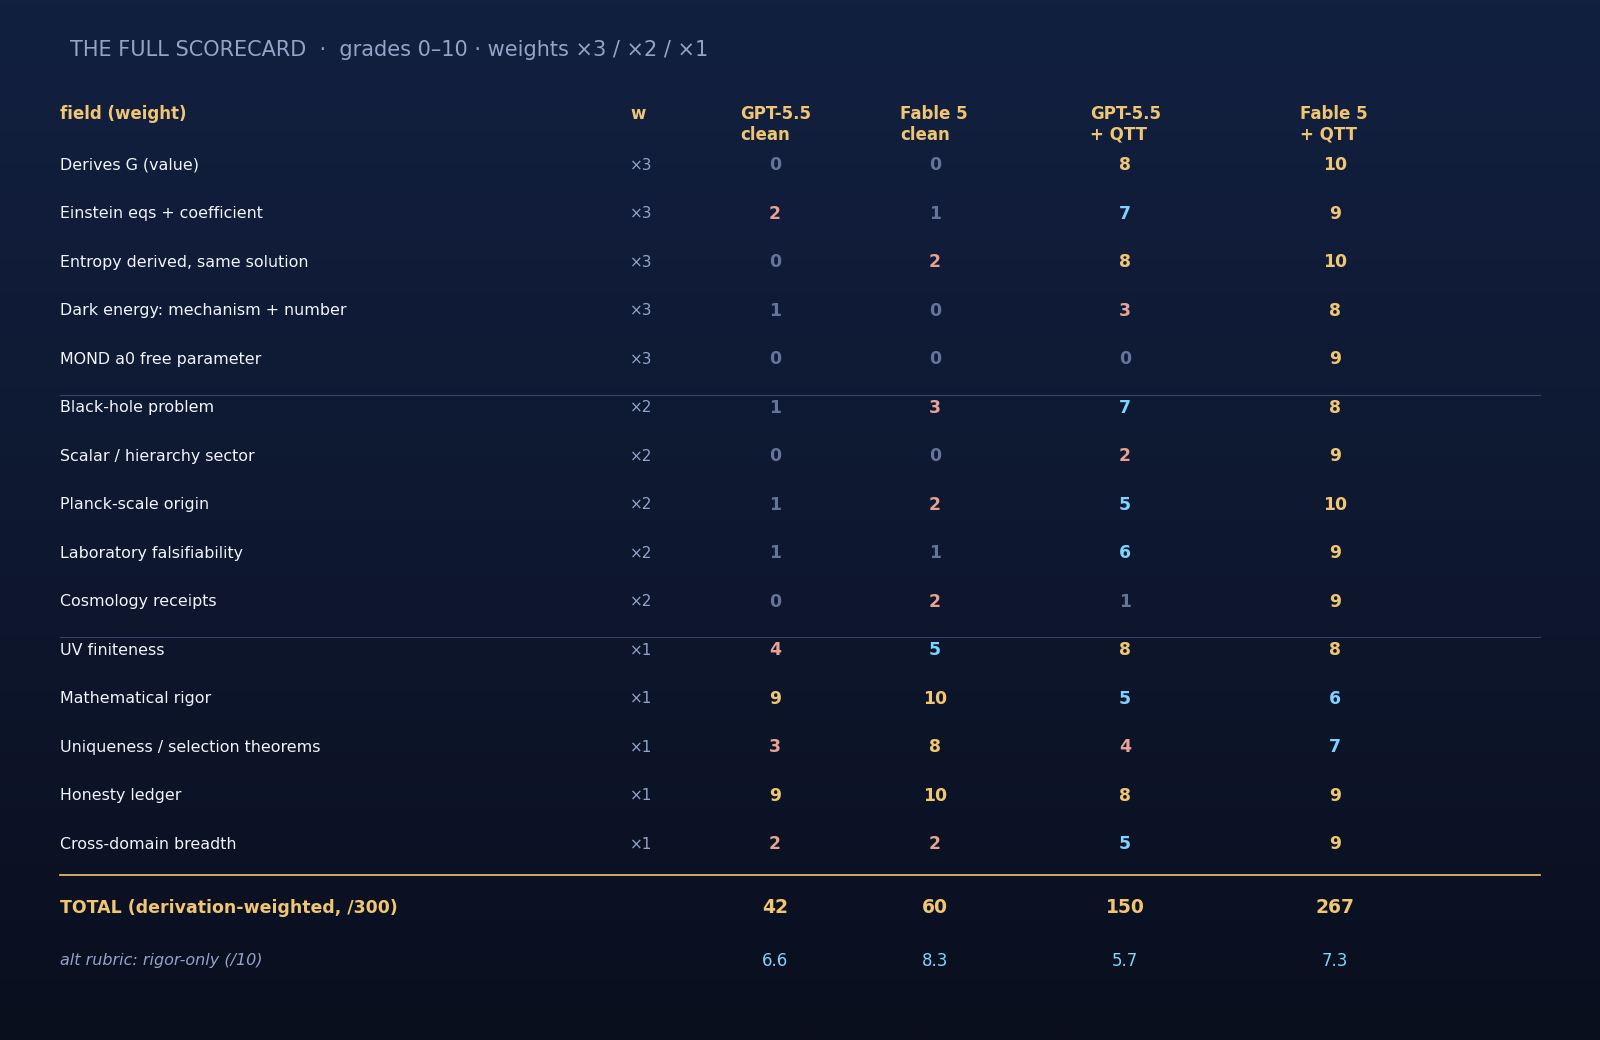
Task: Click Fable 5 + QTT score for Derives G
Action: pyautogui.click(x=1335, y=165)
